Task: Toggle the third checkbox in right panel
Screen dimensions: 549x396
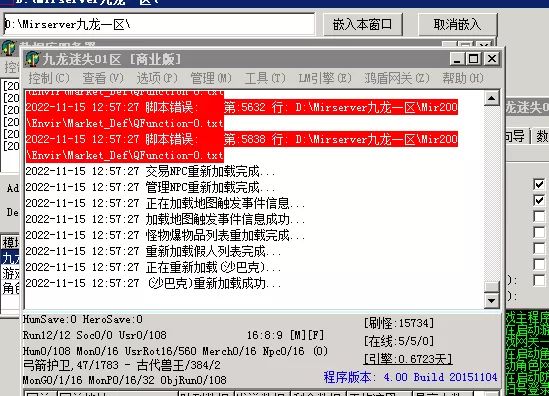Action: [539, 216]
